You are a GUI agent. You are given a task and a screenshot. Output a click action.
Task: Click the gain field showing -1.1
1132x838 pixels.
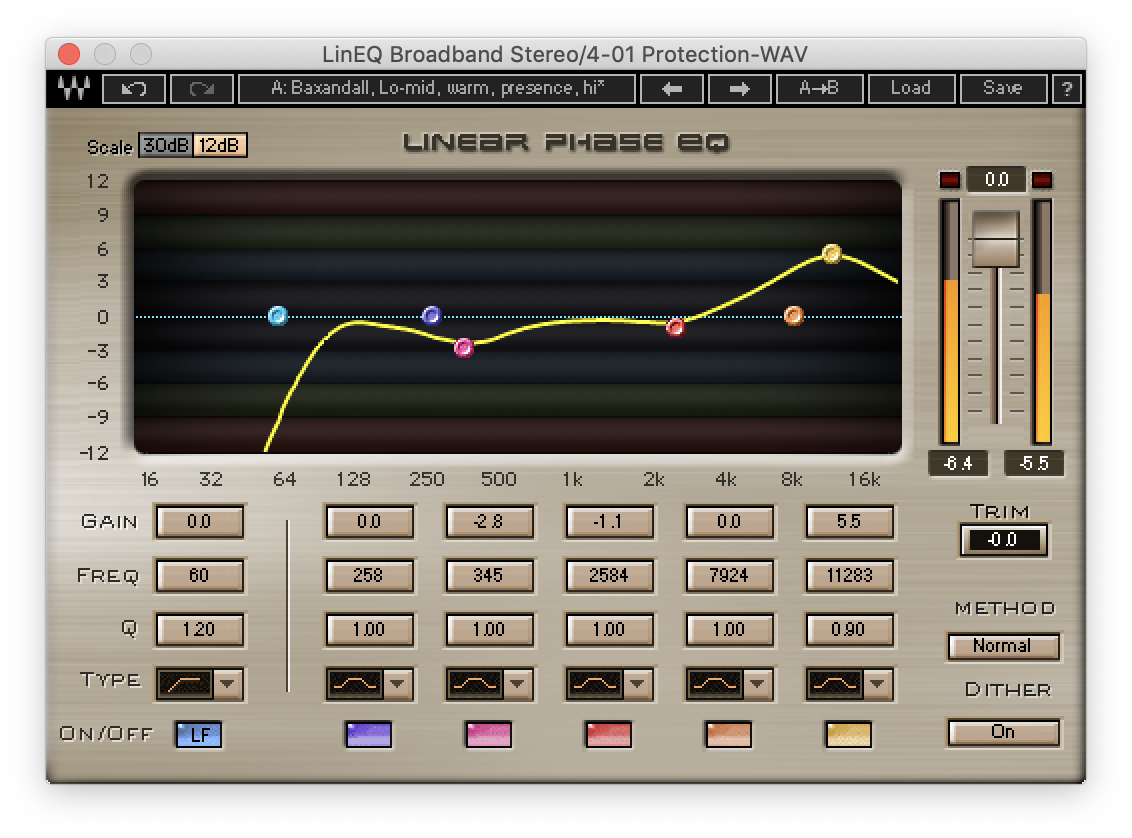pyautogui.click(x=609, y=521)
